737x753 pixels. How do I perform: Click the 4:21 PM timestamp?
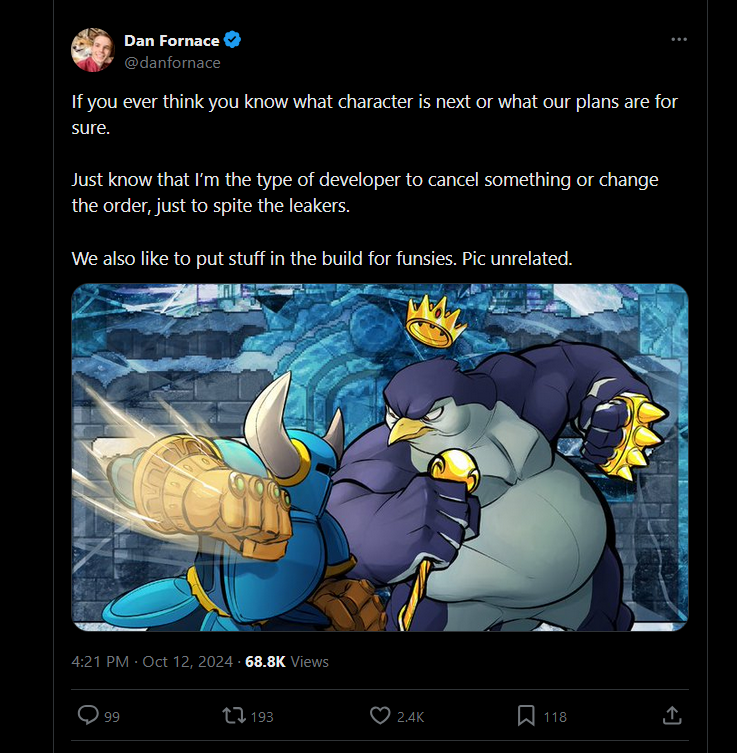tap(100, 661)
